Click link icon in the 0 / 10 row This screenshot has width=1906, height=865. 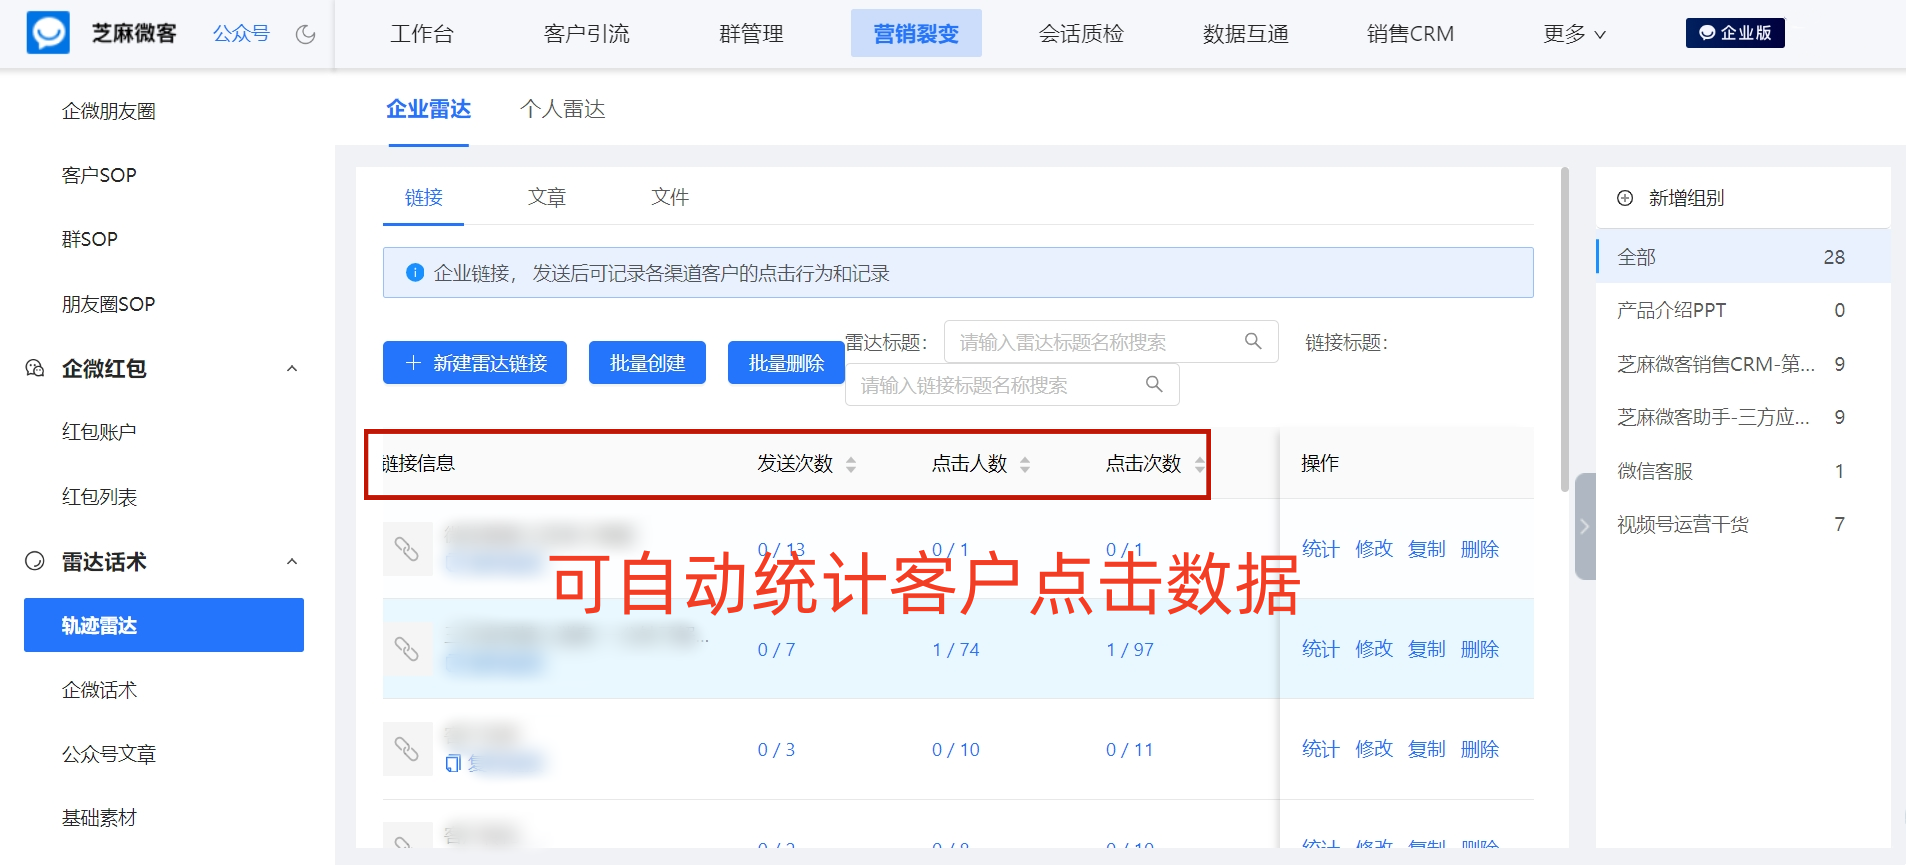407,749
